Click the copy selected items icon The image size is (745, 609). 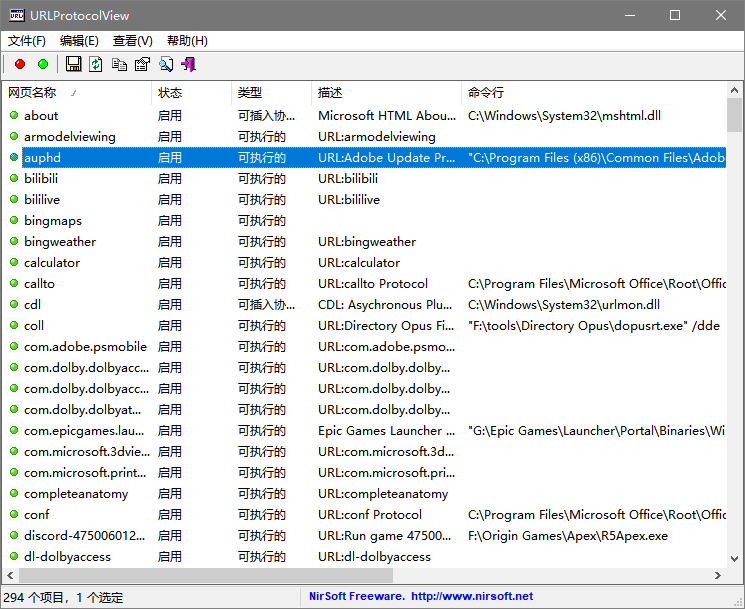pyautogui.click(x=119, y=65)
